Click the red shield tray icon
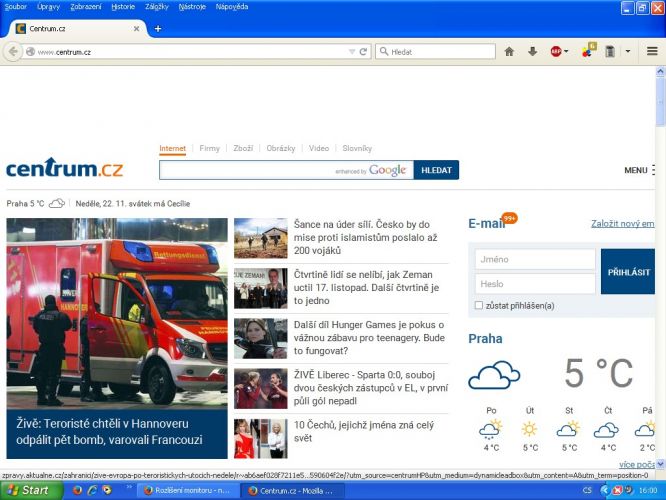This screenshot has height=500, width=666. point(617,490)
